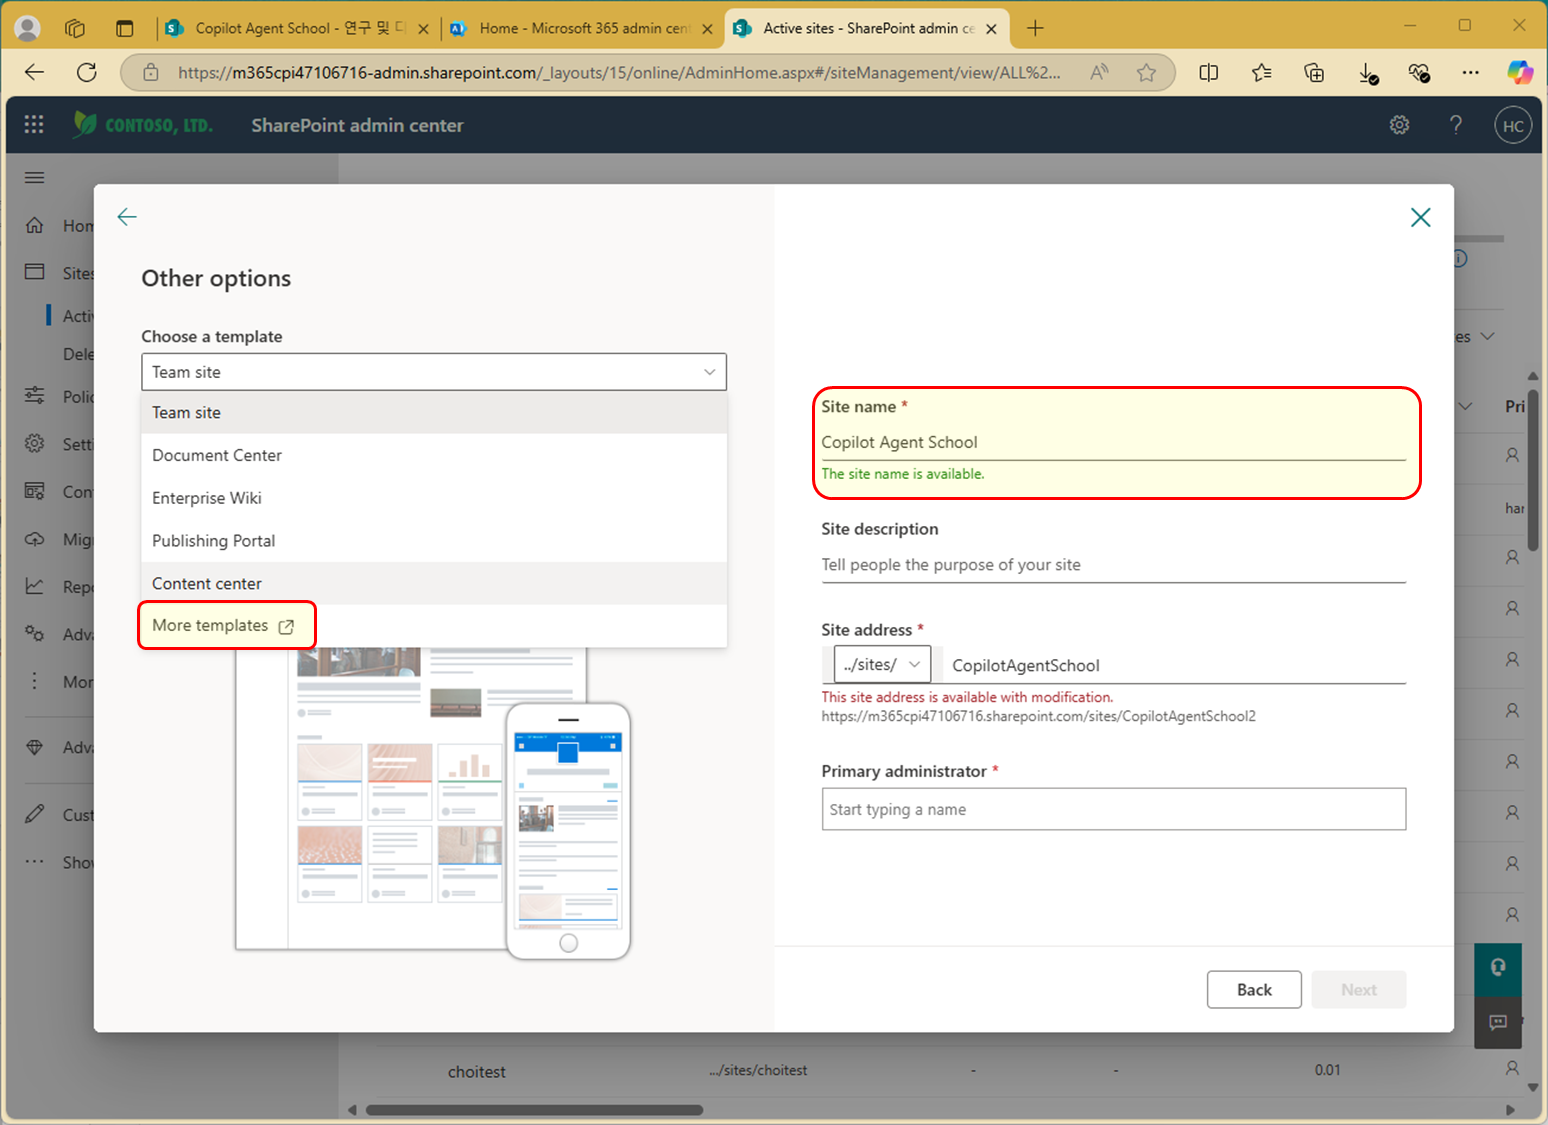This screenshot has width=1548, height=1125.
Task: Click the vertical scrollbar of sites list
Action: click(x=1532, y=470)
